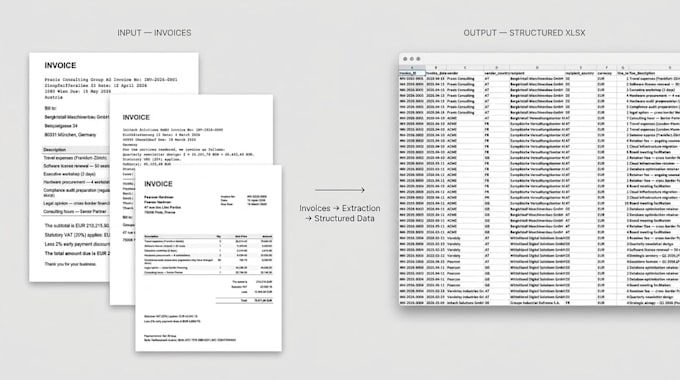This screenshot has width=680, height=380.
Task: Open the middle monospaced invoice page
Action: 191,130
